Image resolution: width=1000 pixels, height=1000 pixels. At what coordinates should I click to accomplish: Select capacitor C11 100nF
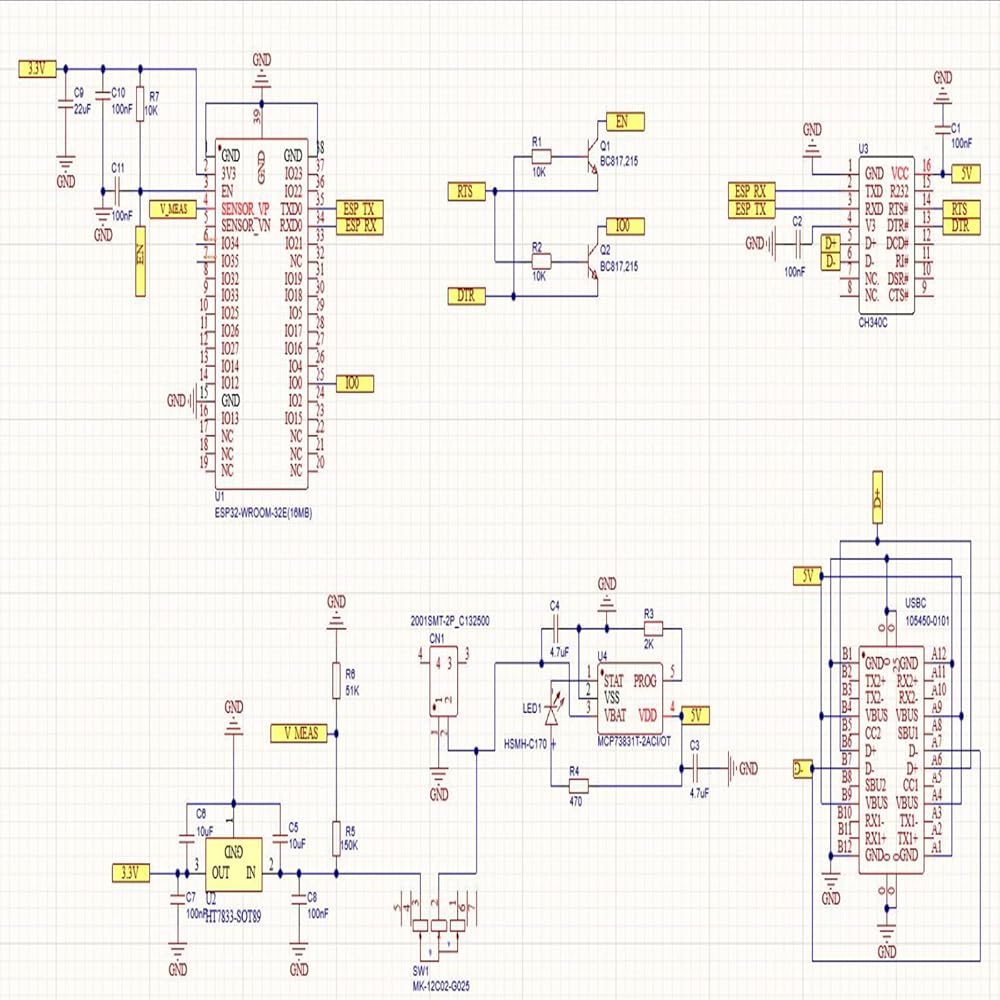[118, 191]
